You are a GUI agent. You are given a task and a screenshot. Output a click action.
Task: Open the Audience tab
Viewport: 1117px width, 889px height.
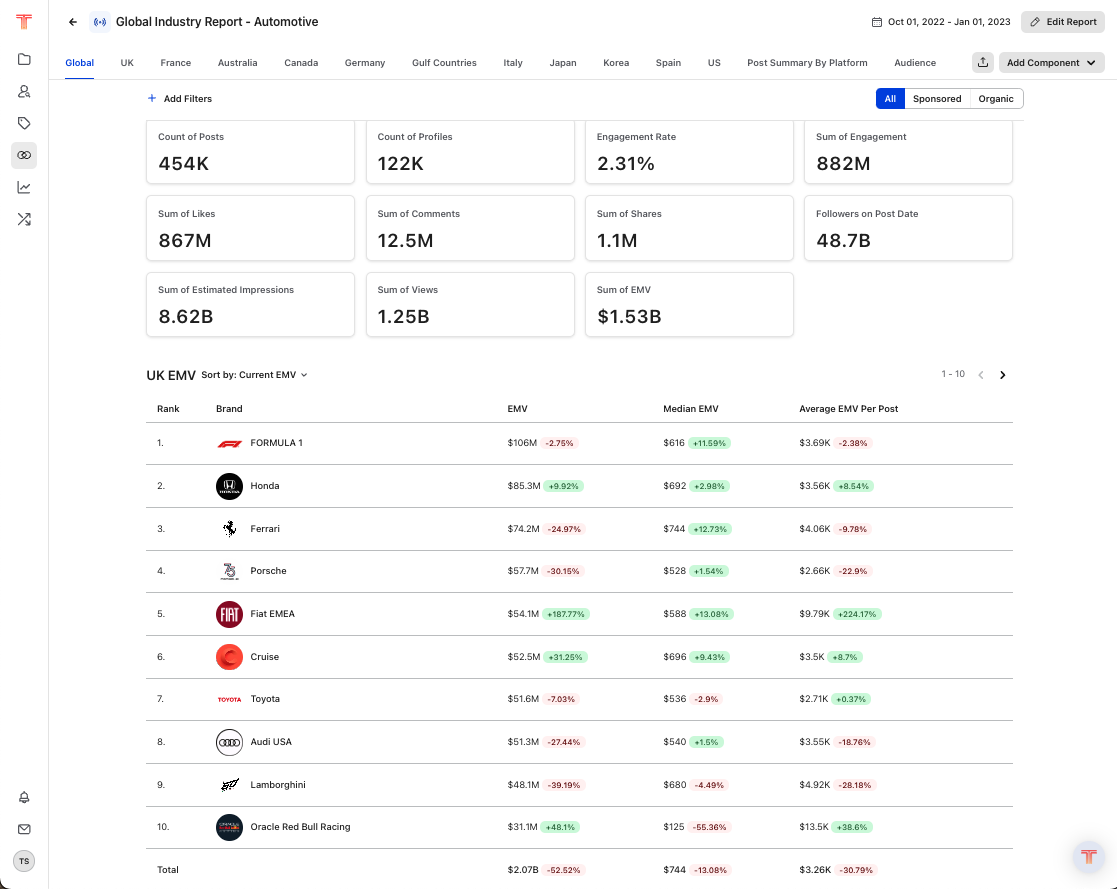tap(915, 63)
